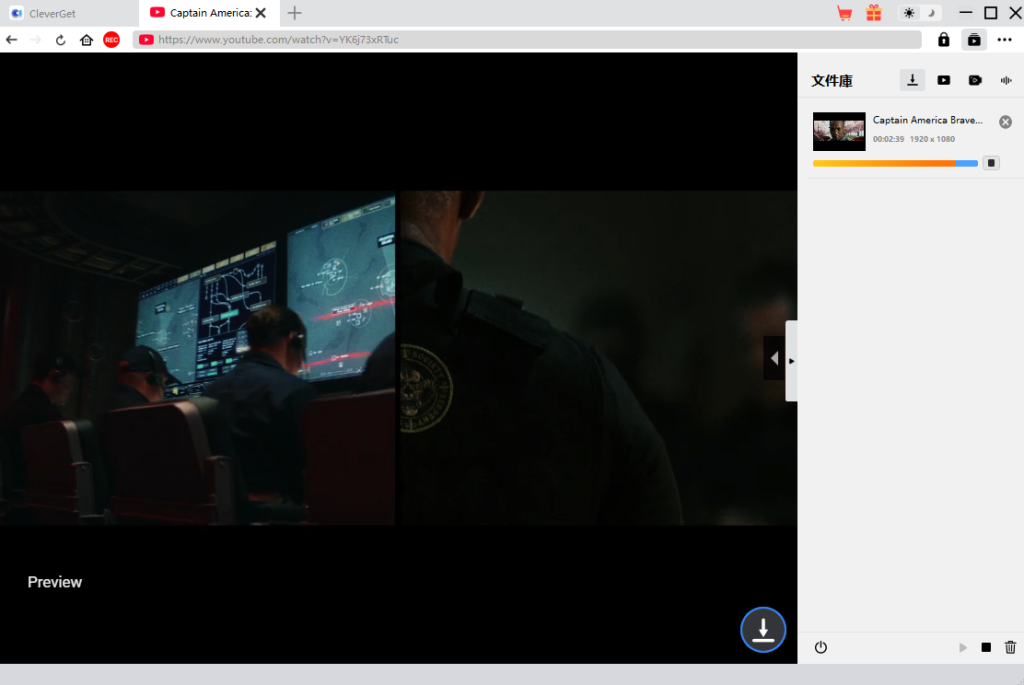
Task: Reload the current page
Action: (61, 40)
